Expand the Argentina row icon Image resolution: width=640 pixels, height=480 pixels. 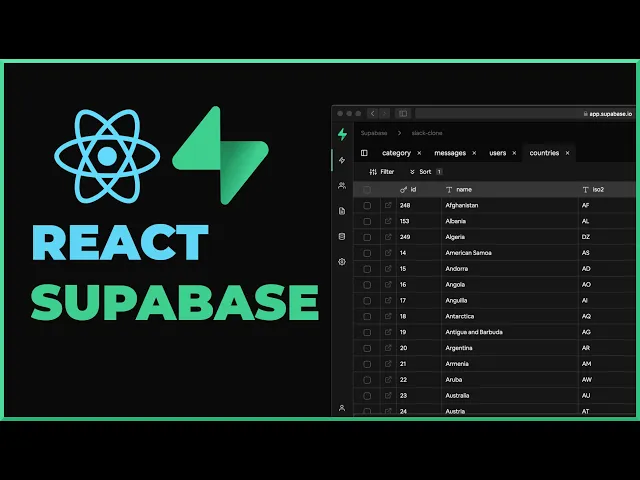[x=388, y=348]
